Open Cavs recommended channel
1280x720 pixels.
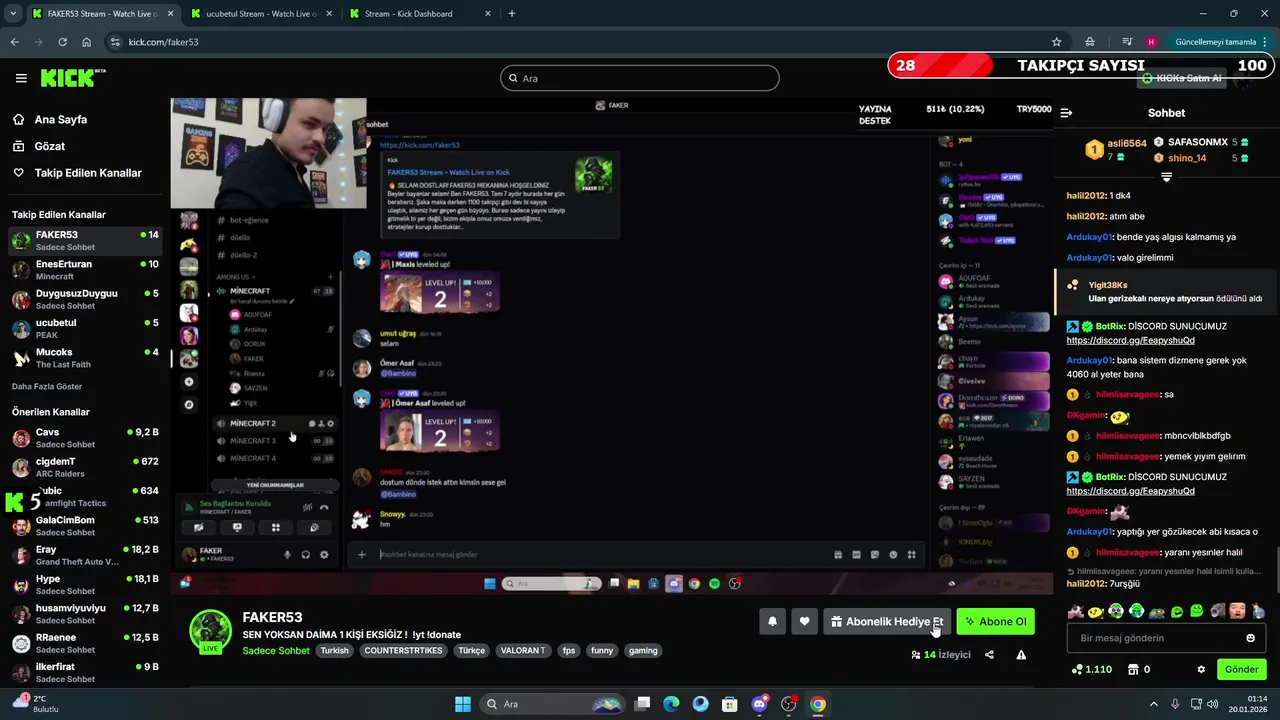tap(85, 438)
